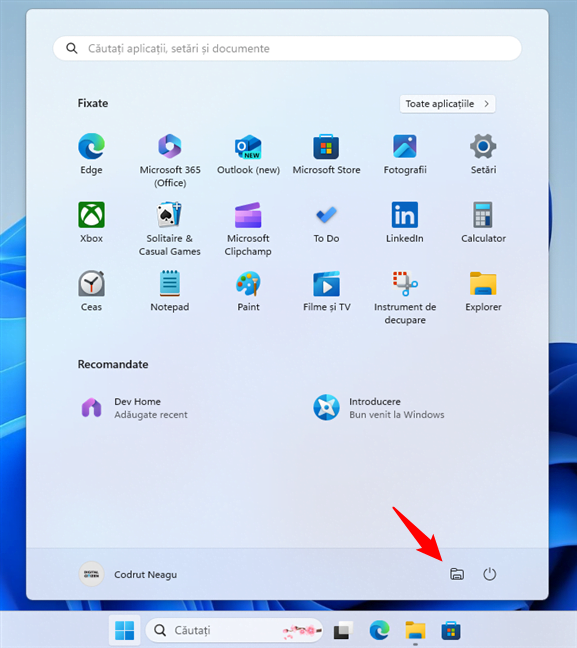Open the To Do app
Image resolution: width=577 pixels, height=648 pixels.
(x=327, y=223)
